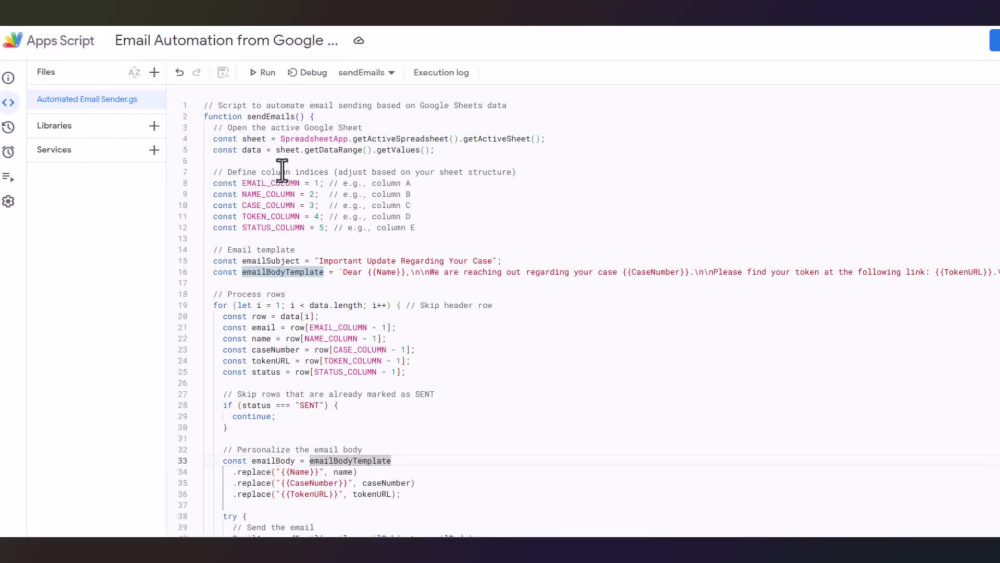Viewport: 1000px width, 563px height.
Task: Select the Automated Email Sender.gs file
Action: pyautogui.click(x=87, y=99)
